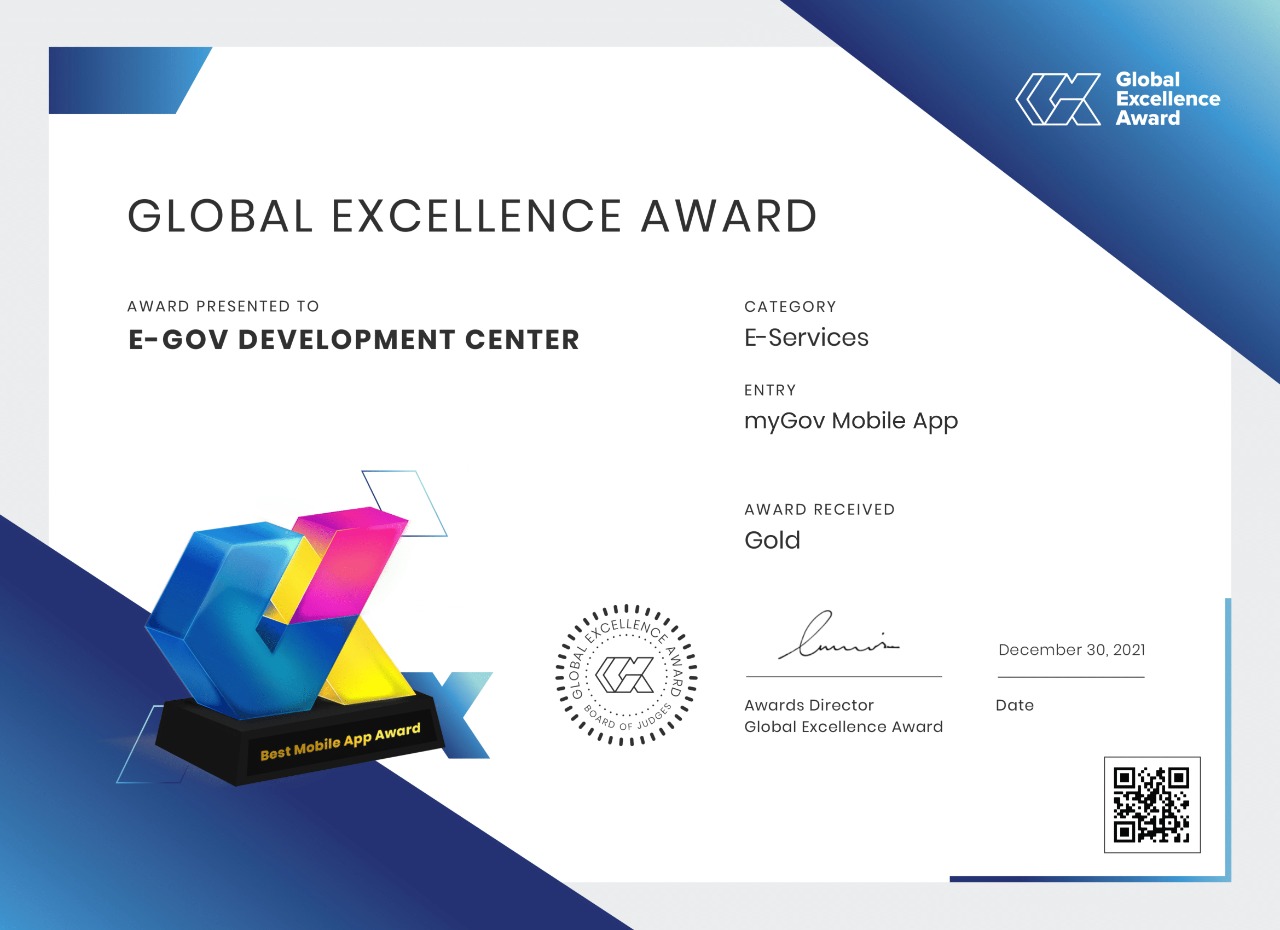Viewport: 1280px width, 930px height.
Task: Click the 'E-Services' category value
Action: click(x=806, y=338)
